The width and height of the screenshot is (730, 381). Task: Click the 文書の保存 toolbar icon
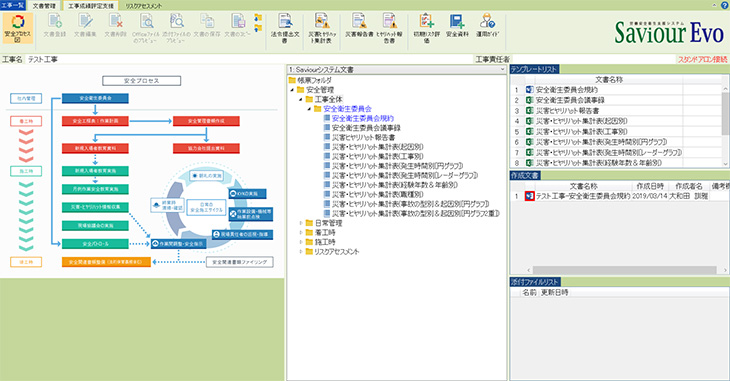[x=207, y=26]
